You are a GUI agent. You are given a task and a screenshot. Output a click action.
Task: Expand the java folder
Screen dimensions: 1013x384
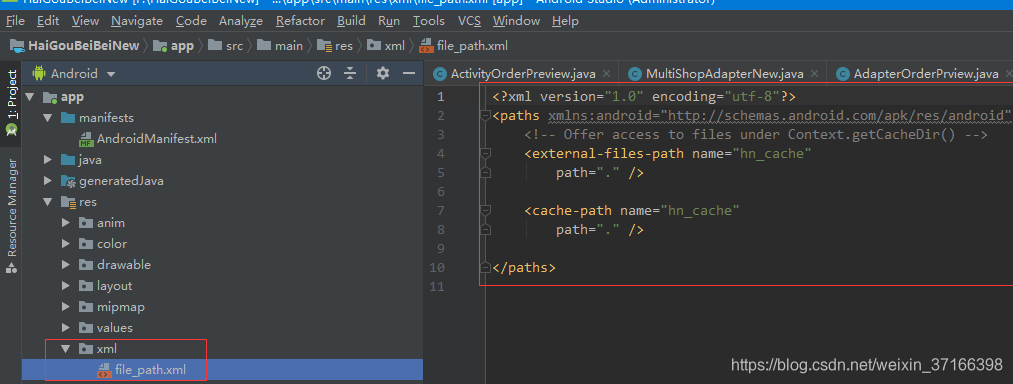(x=47, y=160)
